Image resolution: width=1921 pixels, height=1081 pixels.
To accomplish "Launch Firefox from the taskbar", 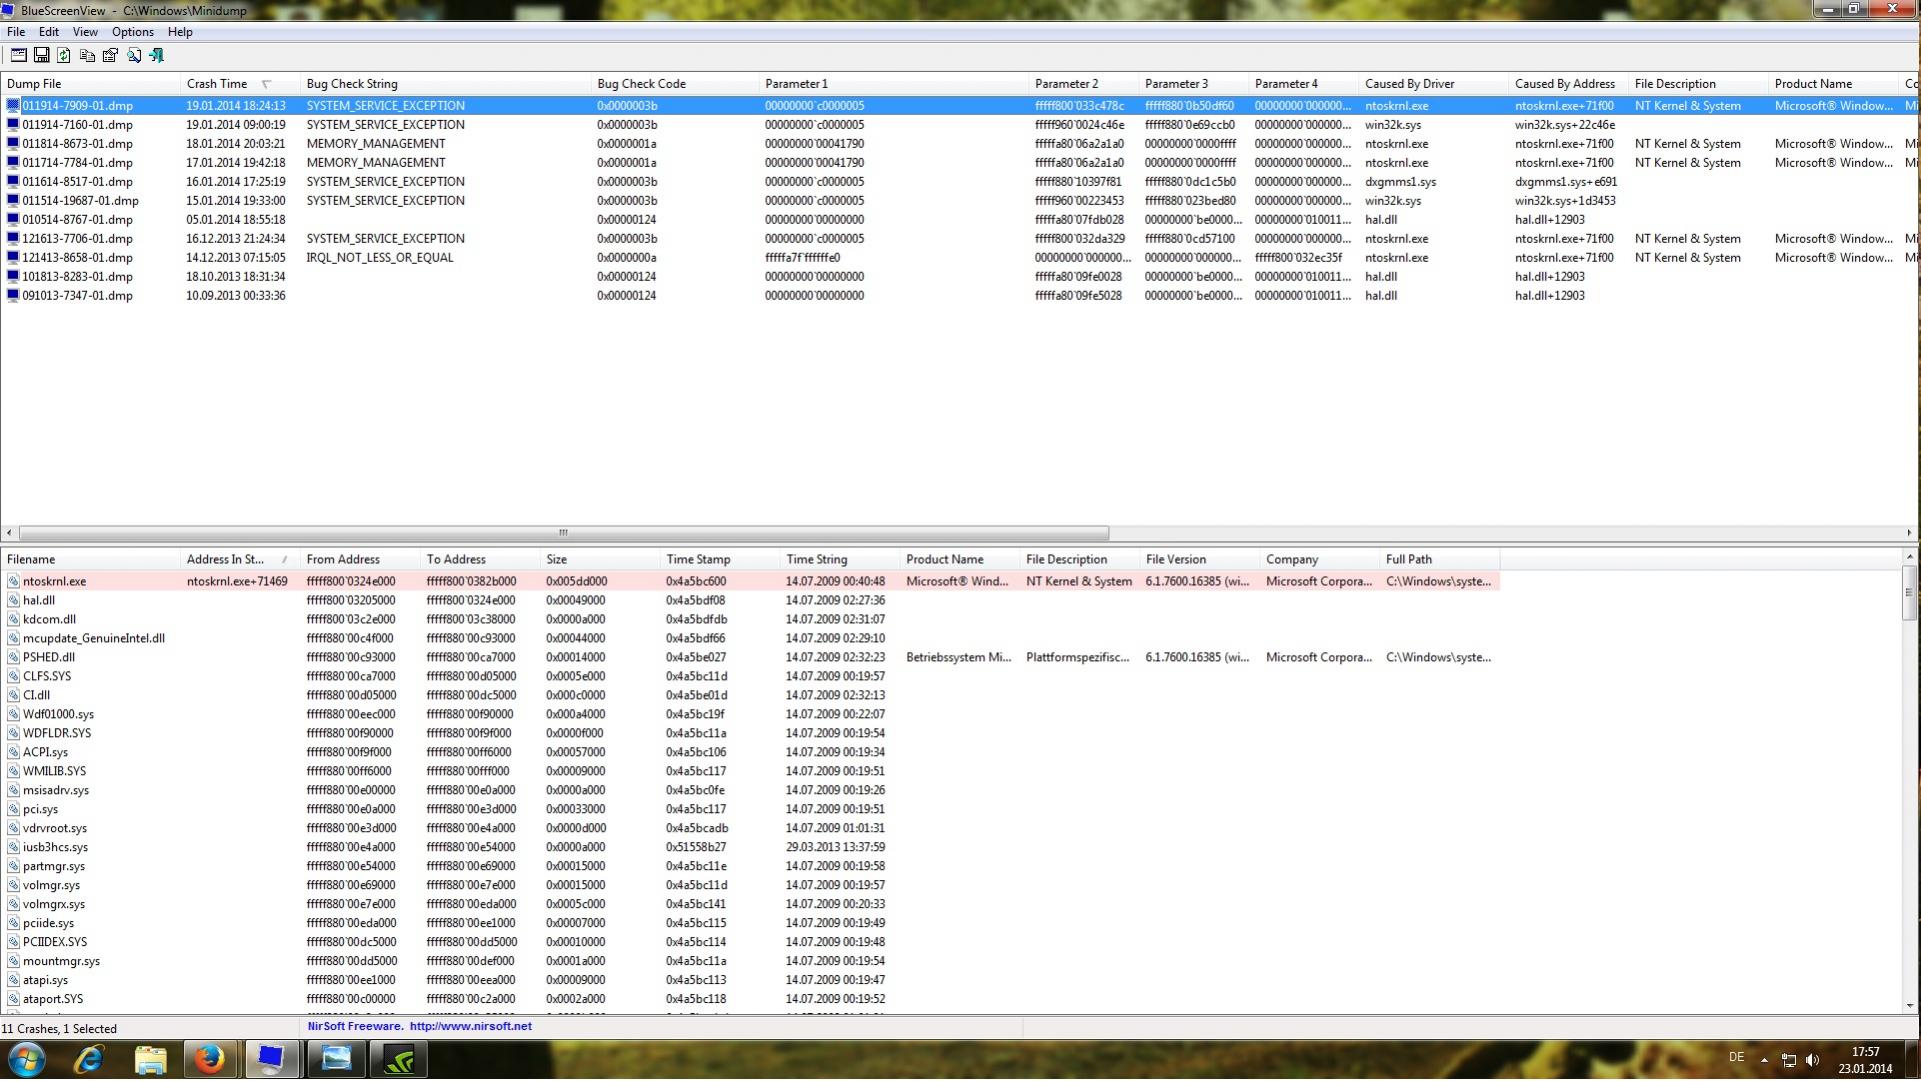I will [209, 1060].
